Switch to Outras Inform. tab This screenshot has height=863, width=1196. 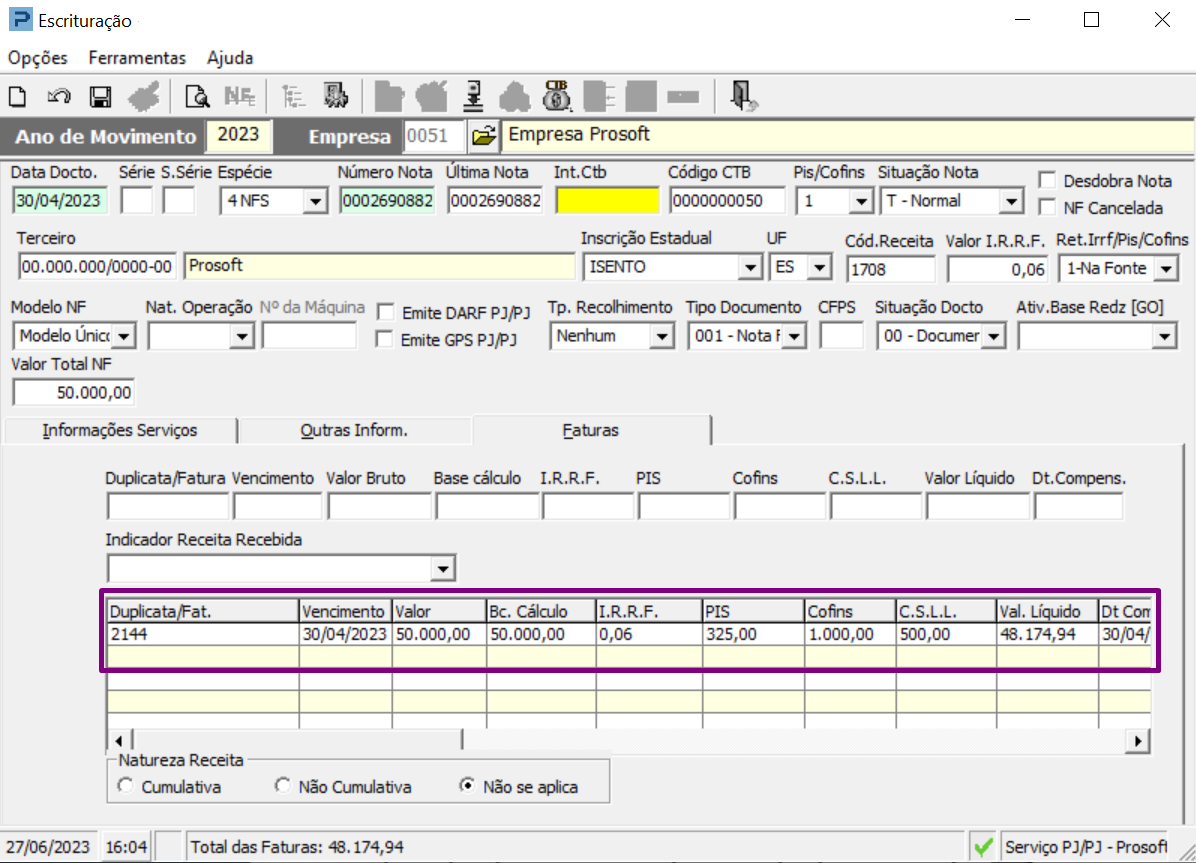354,430
